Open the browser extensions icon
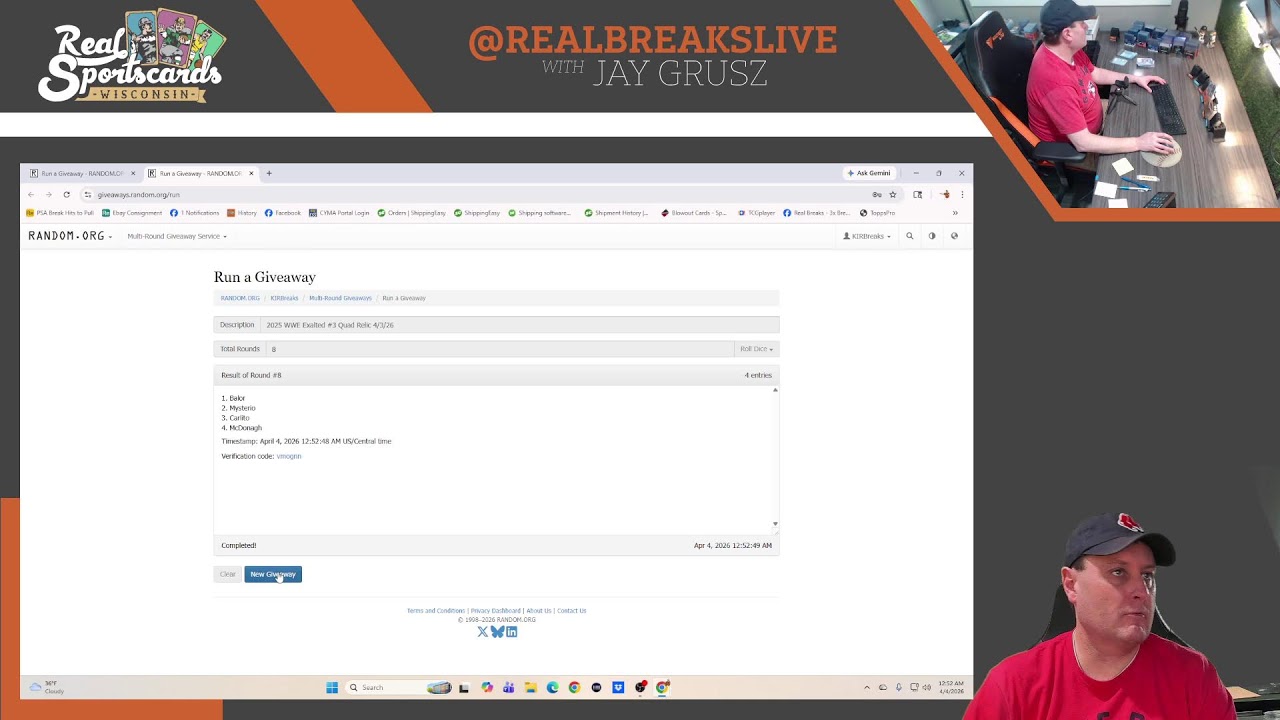Screen dimensions: 1280x720 (918, 195)
